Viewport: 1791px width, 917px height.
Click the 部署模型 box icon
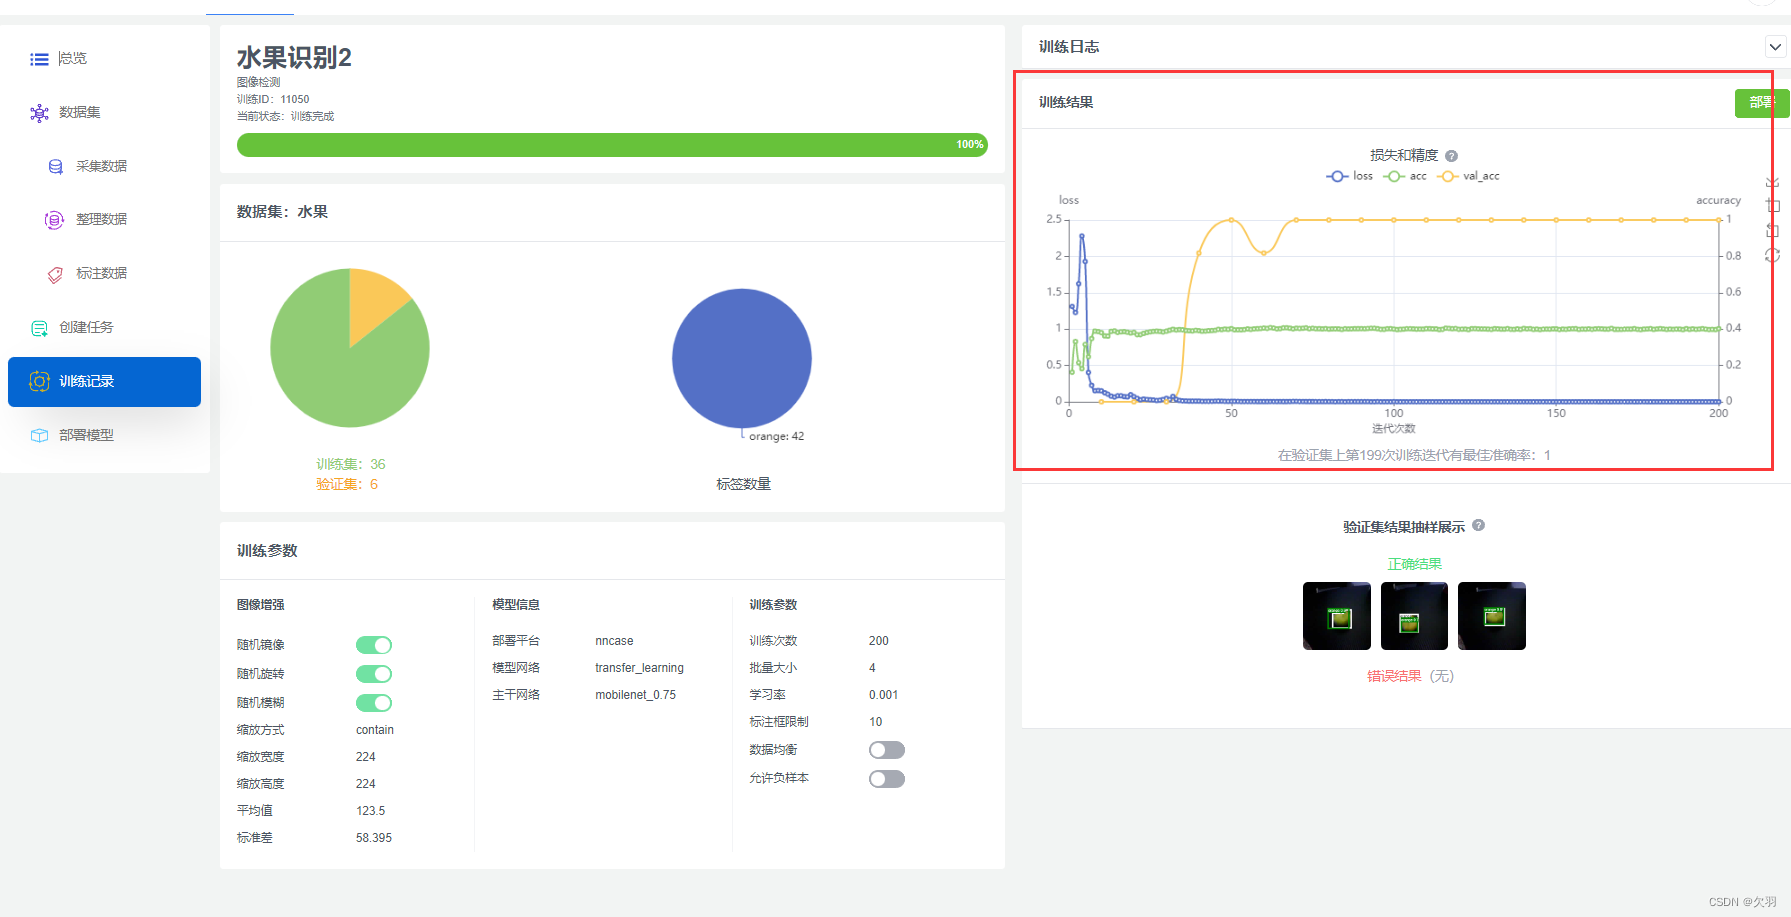tap(39, 435)
